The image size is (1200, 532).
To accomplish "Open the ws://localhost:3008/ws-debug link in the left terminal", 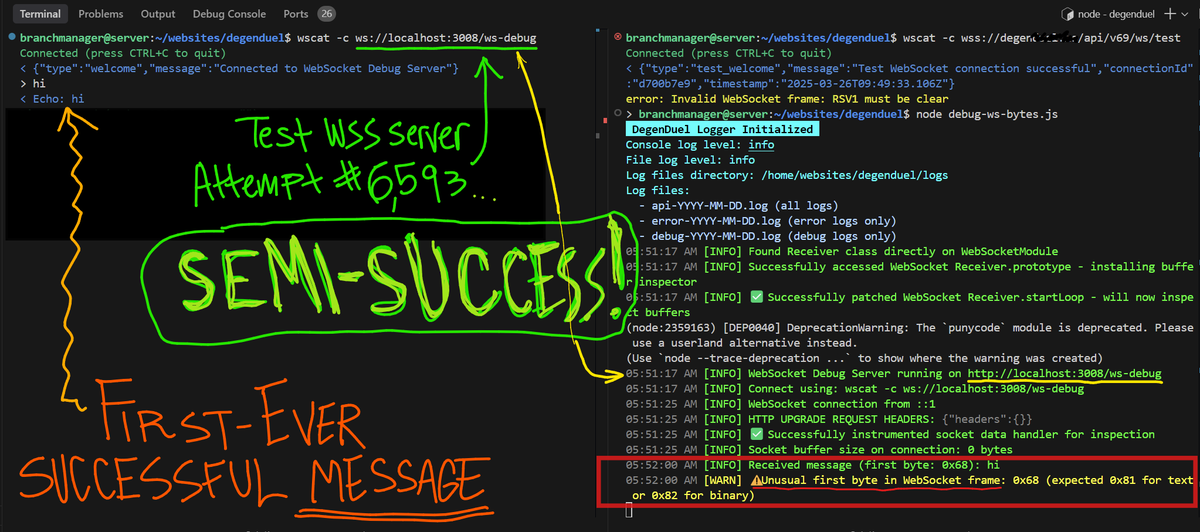I will coord(445,38).
